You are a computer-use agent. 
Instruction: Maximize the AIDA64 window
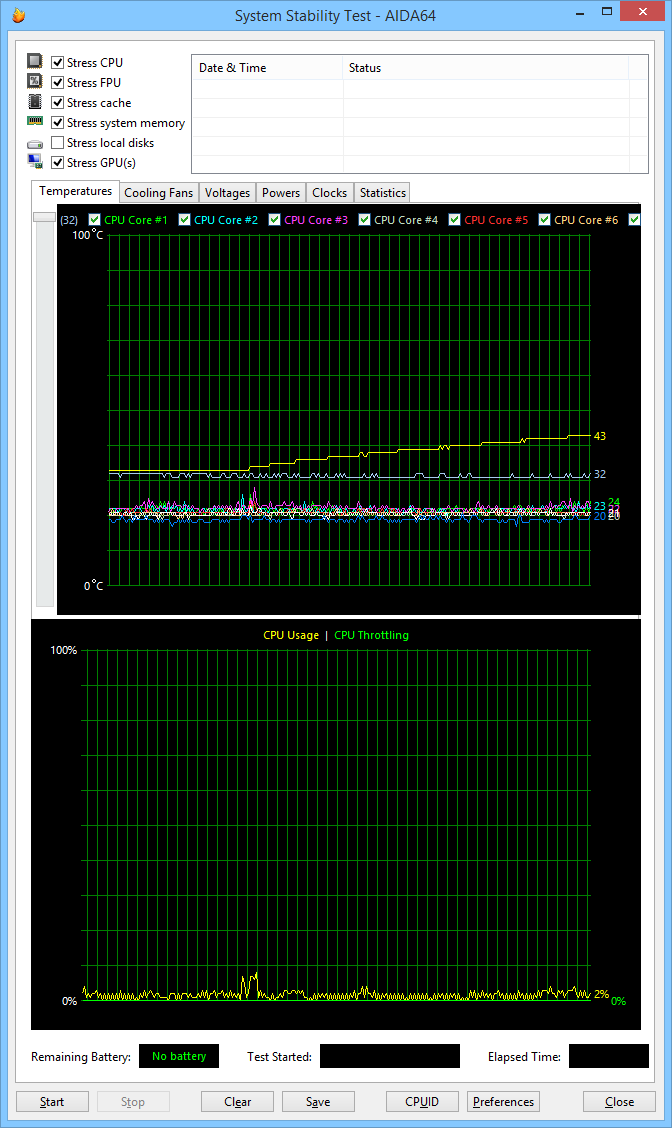607,12
